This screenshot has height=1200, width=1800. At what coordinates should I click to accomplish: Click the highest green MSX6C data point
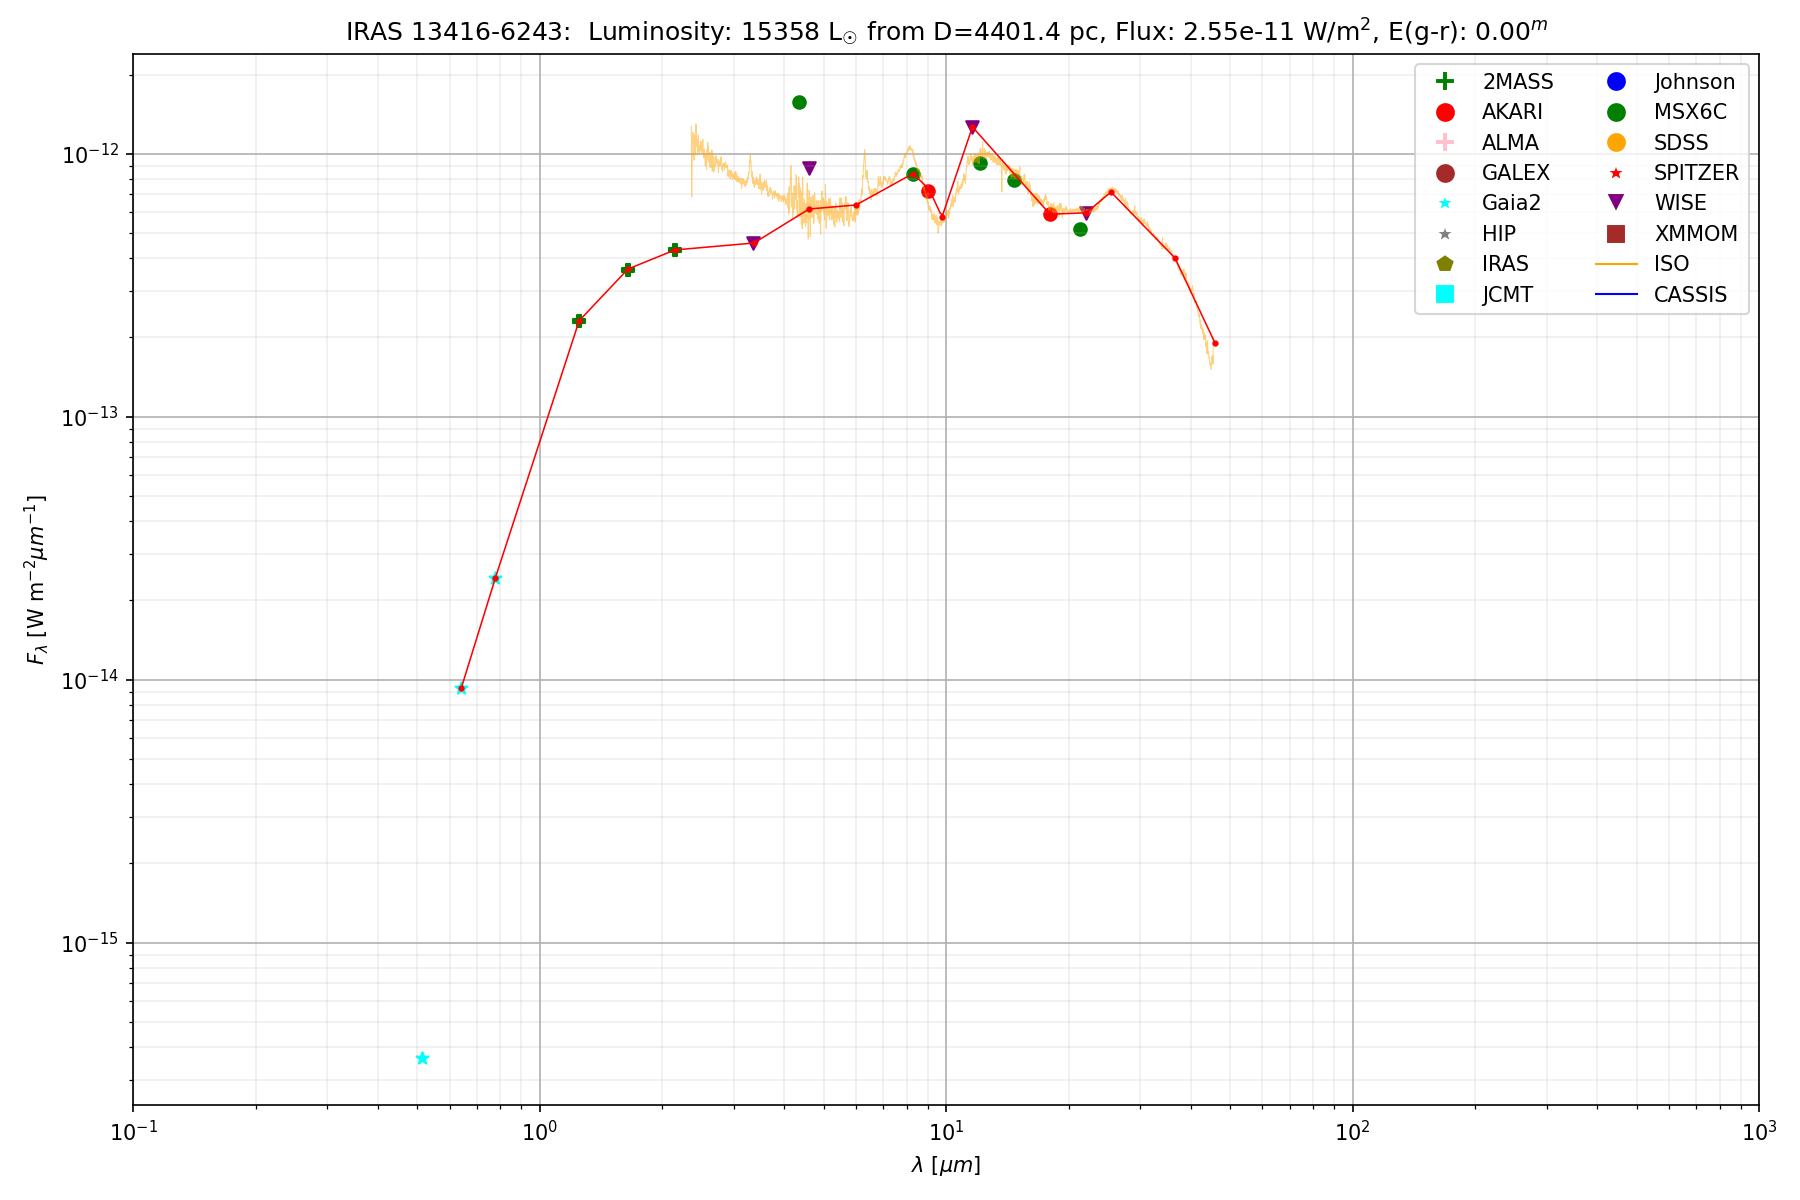[799, 102]
